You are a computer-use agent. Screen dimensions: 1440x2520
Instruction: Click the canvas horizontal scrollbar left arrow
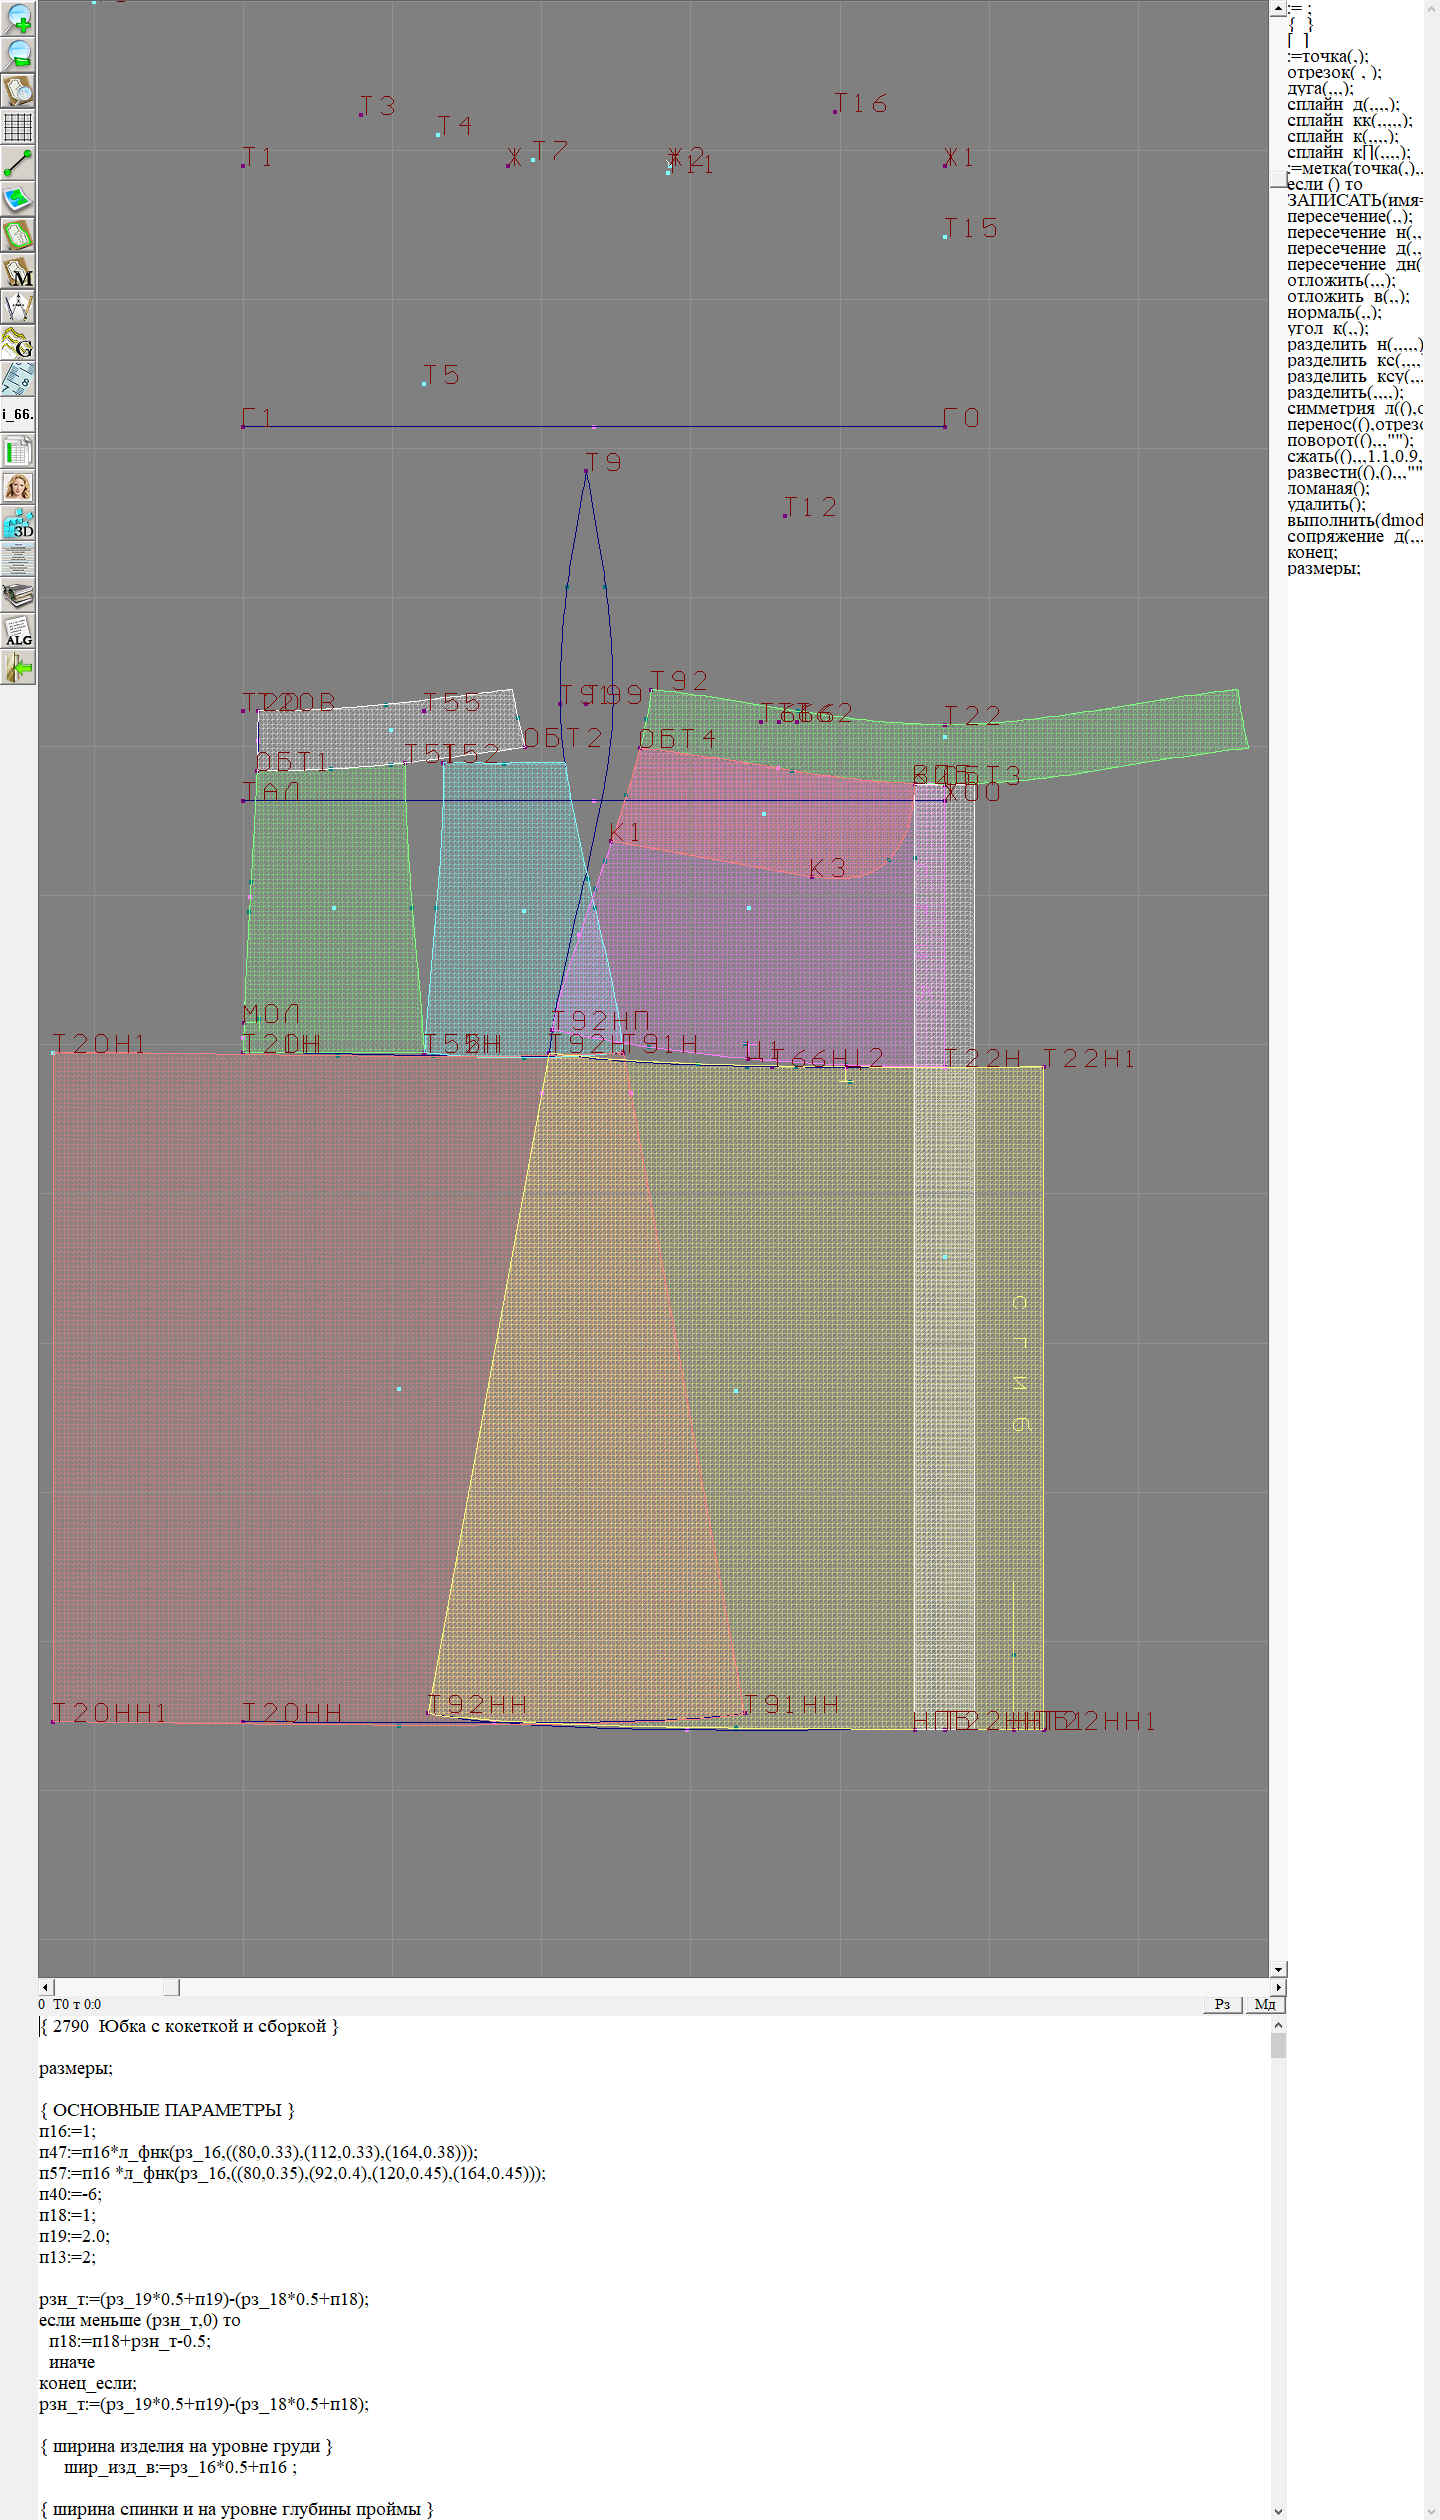tap(45, 1987)
